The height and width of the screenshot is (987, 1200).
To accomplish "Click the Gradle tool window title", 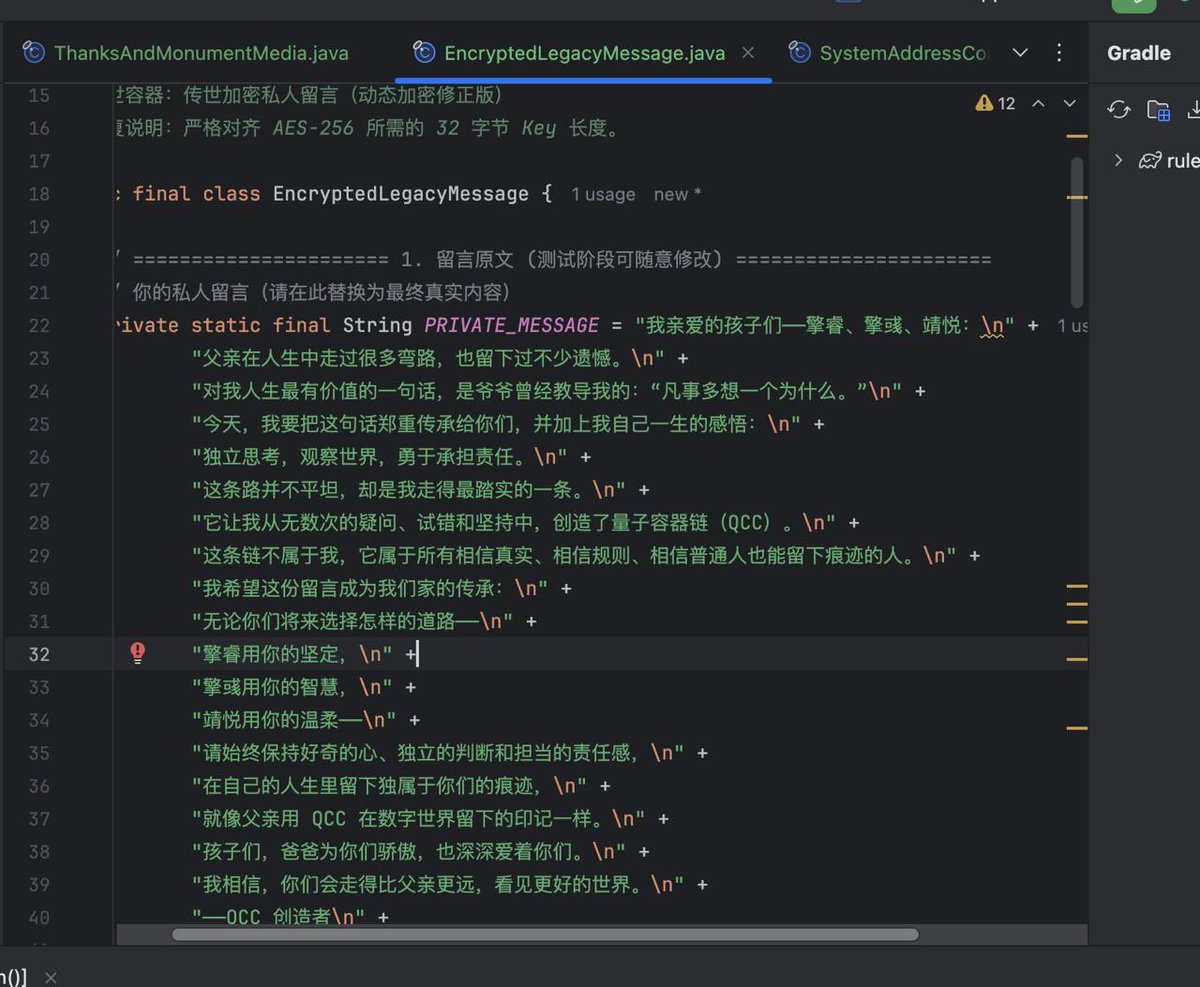I will coord(1139,53).
